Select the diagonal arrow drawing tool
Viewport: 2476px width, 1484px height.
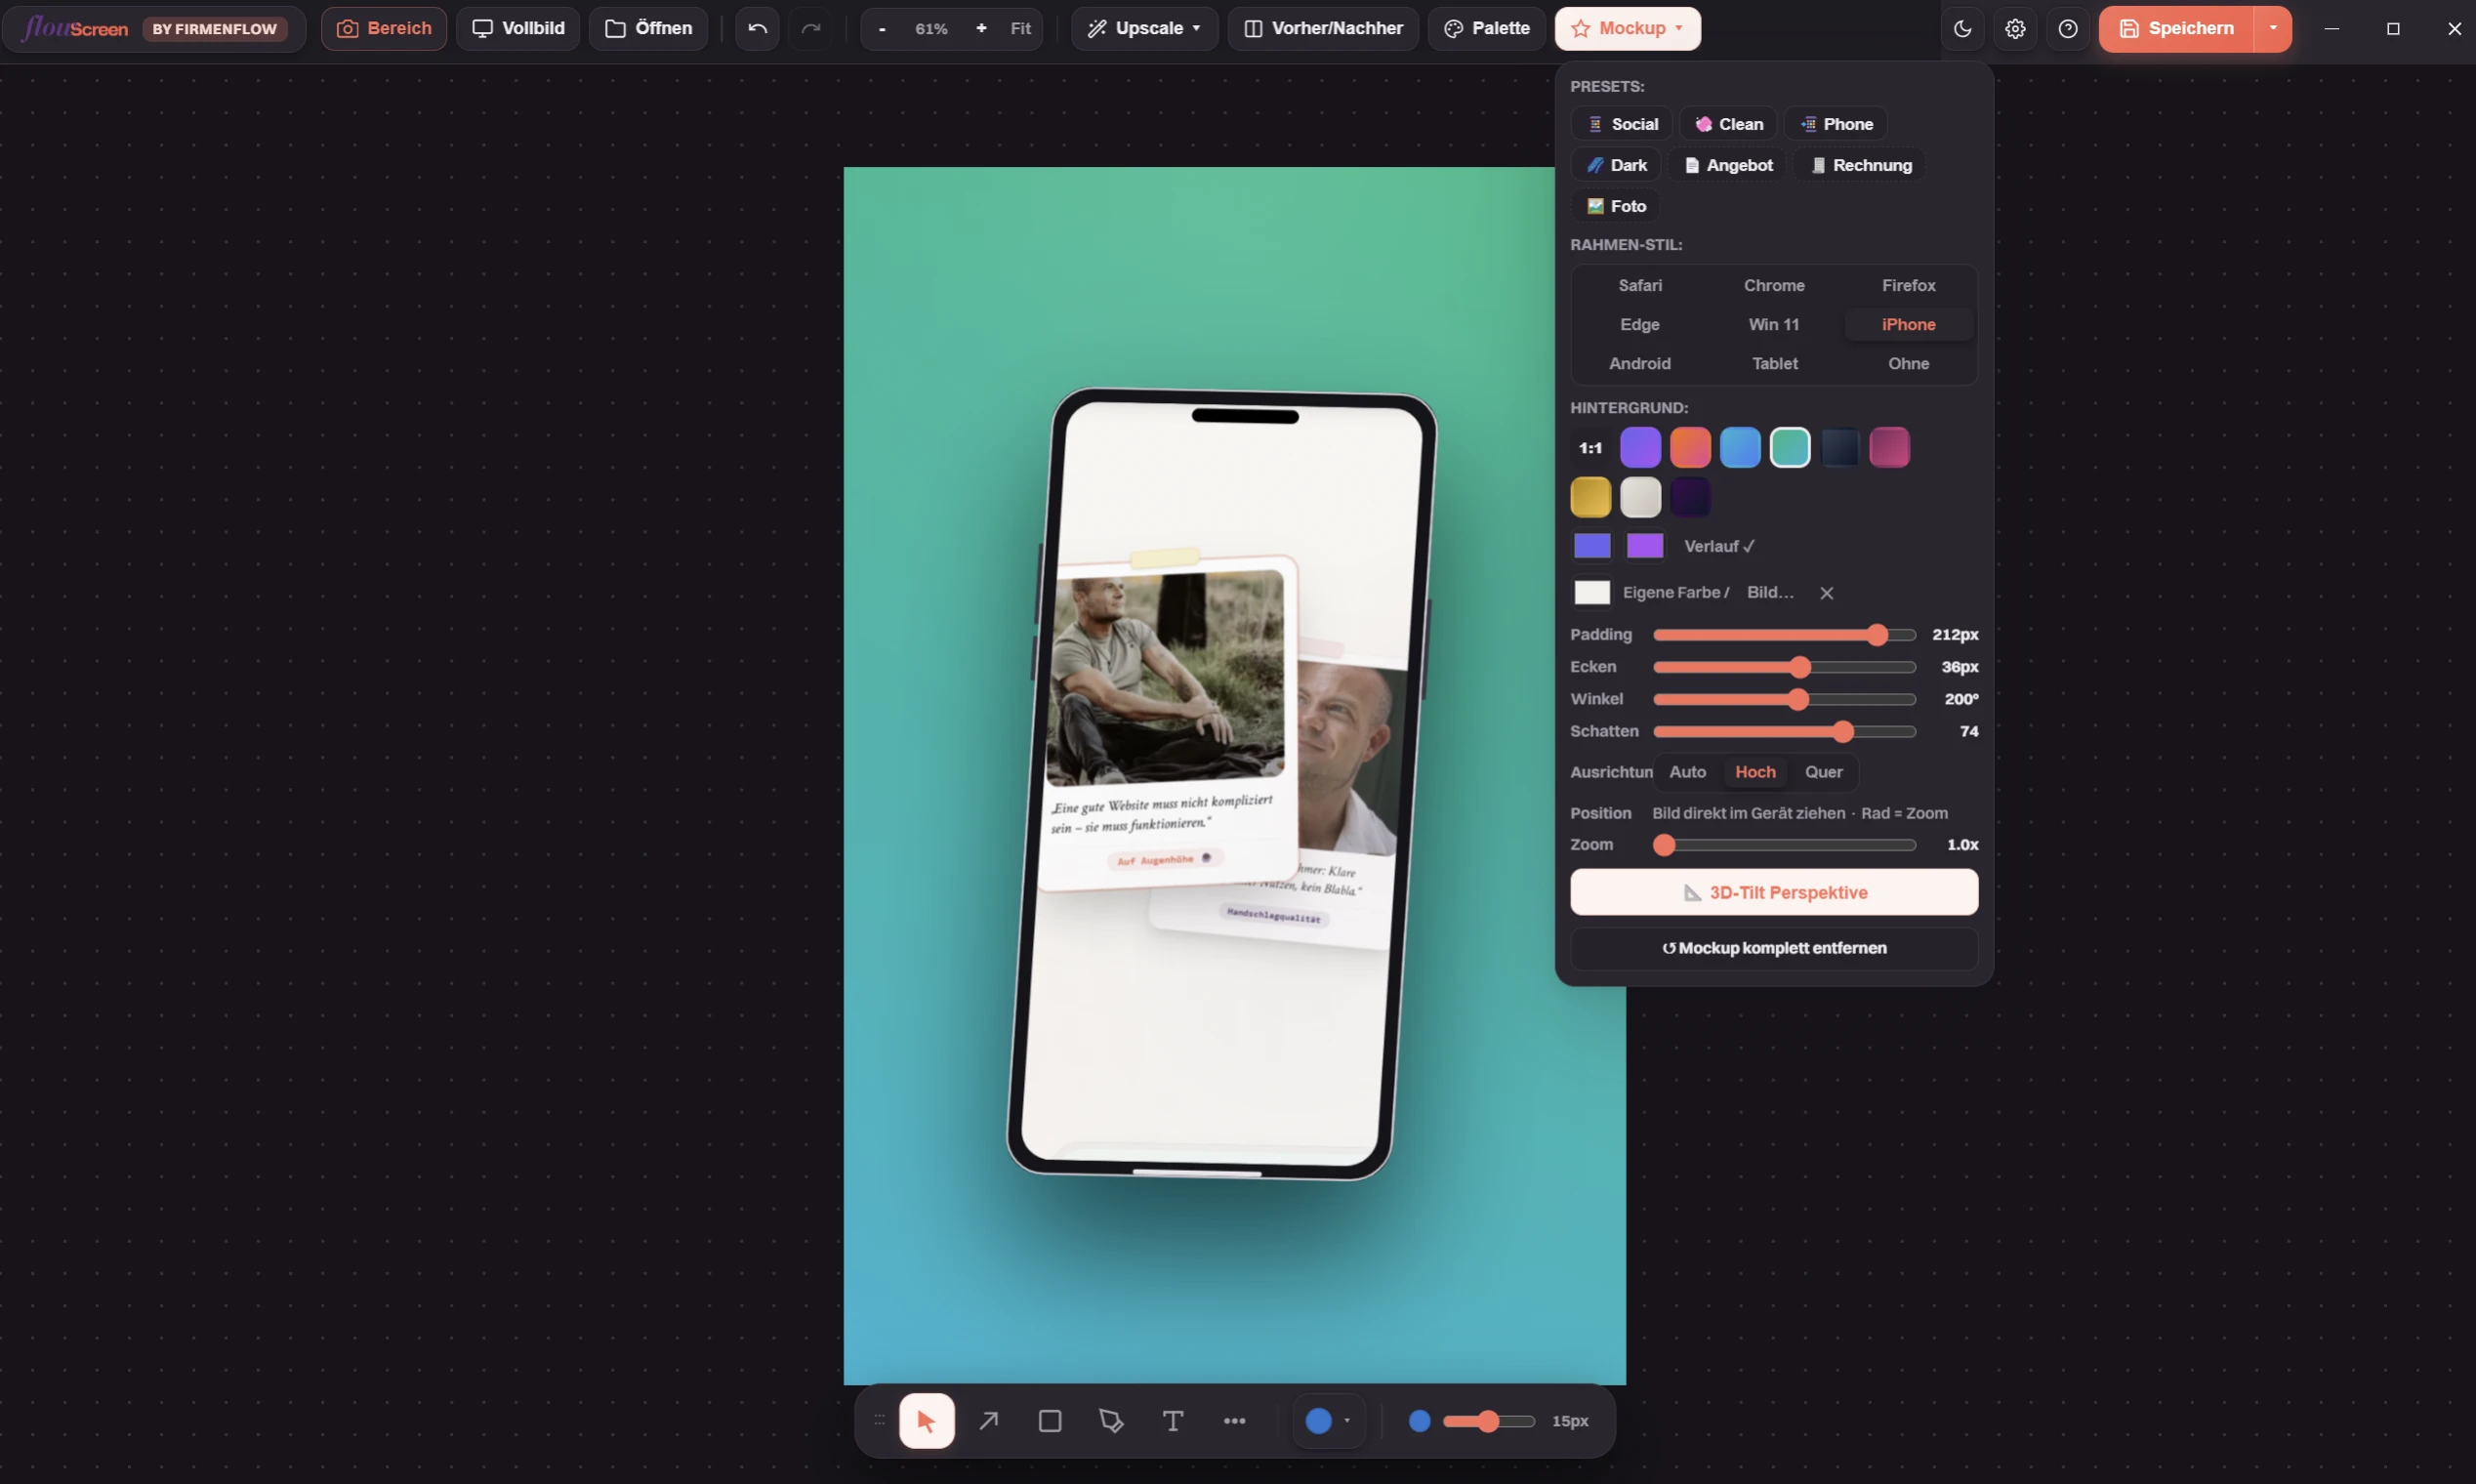coord(988,1420)
